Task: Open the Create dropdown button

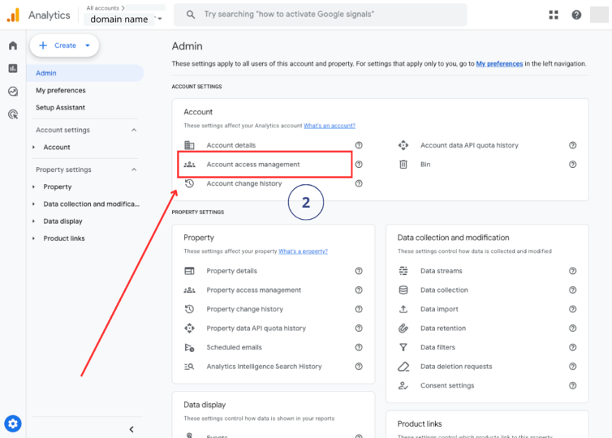Action: (64, 46)
